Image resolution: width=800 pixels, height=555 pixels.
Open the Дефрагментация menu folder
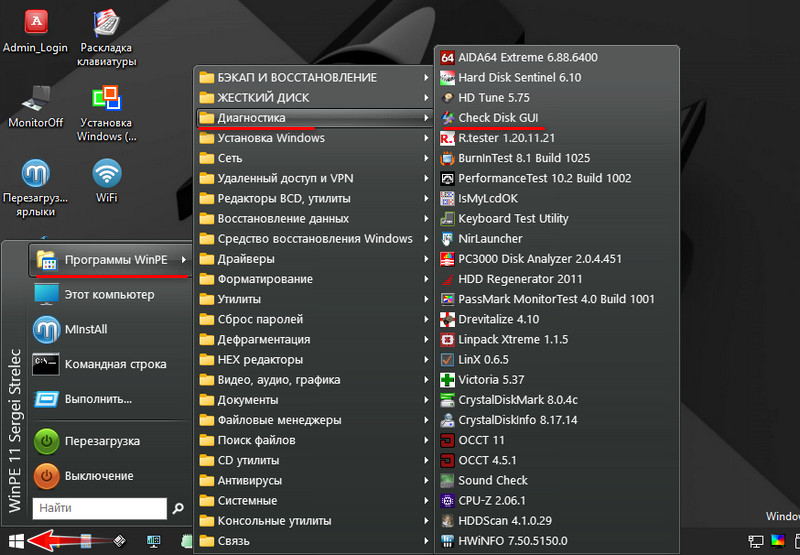pyautogui.click(x=314, y=339)
